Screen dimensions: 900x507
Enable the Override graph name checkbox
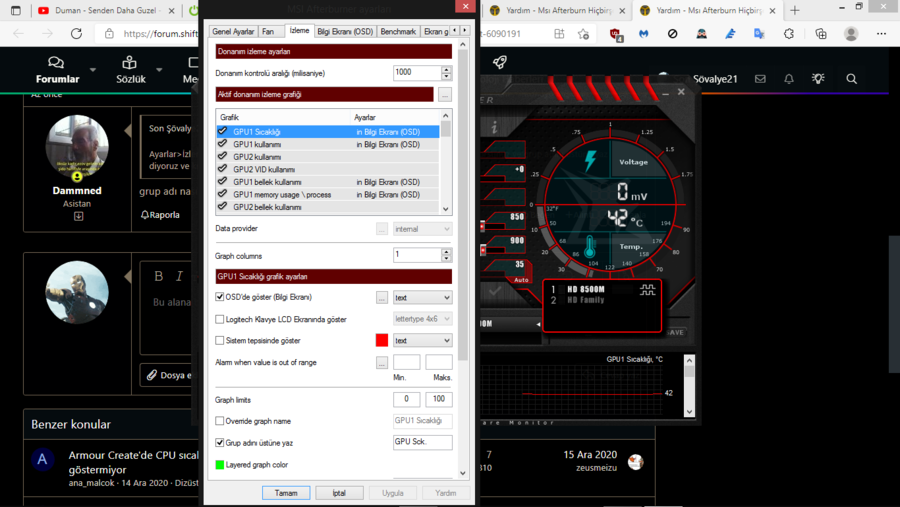[219, 421]
